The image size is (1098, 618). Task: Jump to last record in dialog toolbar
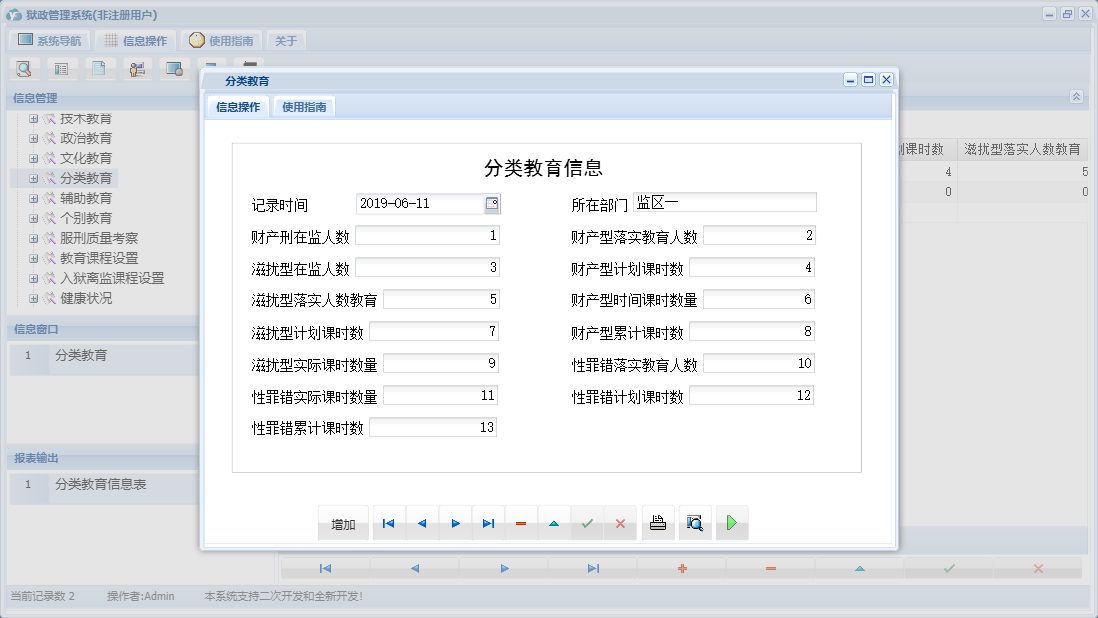click(488, 523)
